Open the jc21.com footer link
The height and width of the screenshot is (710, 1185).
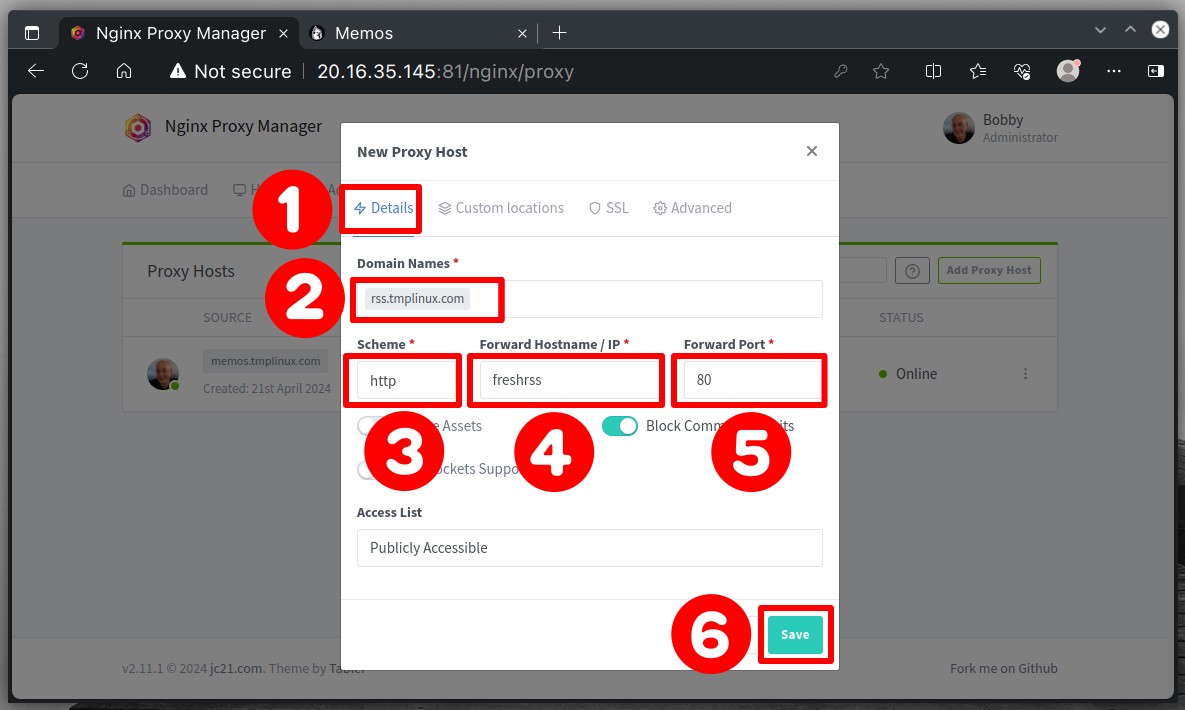[x=236, y=668]
